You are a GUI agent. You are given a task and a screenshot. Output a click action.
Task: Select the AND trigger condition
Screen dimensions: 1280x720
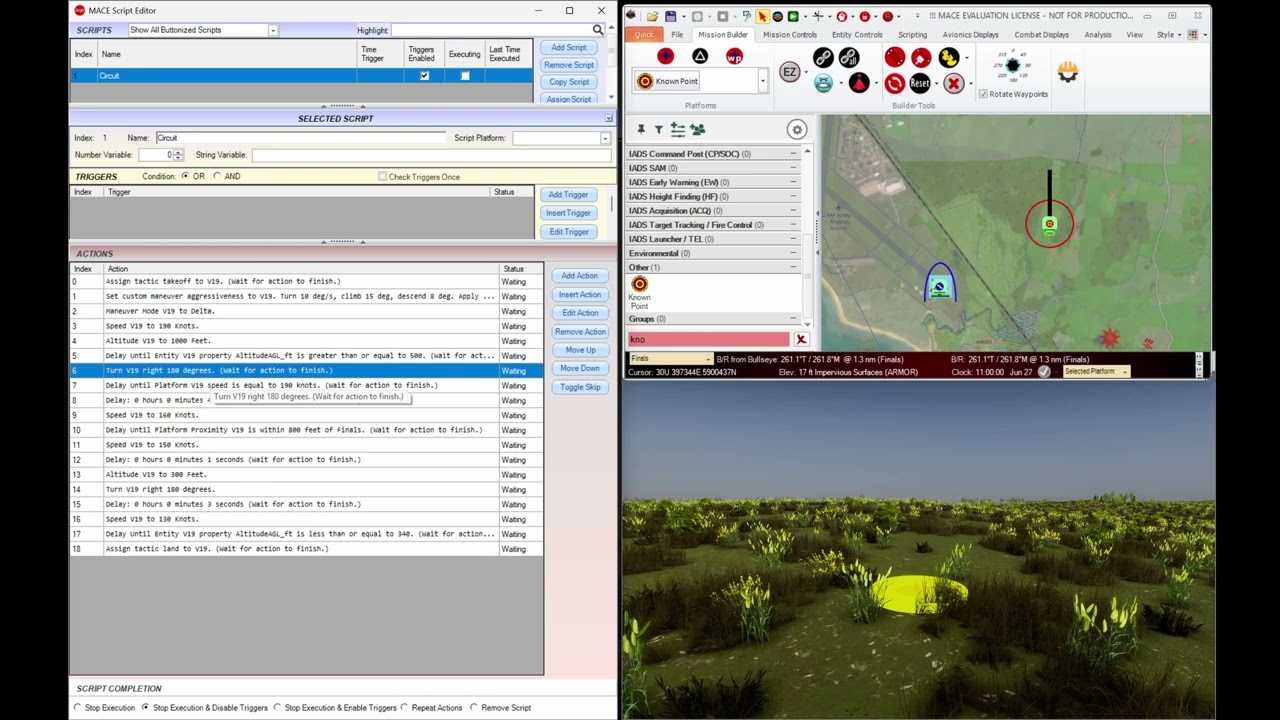pyautogui.click(x=217, y=176)
